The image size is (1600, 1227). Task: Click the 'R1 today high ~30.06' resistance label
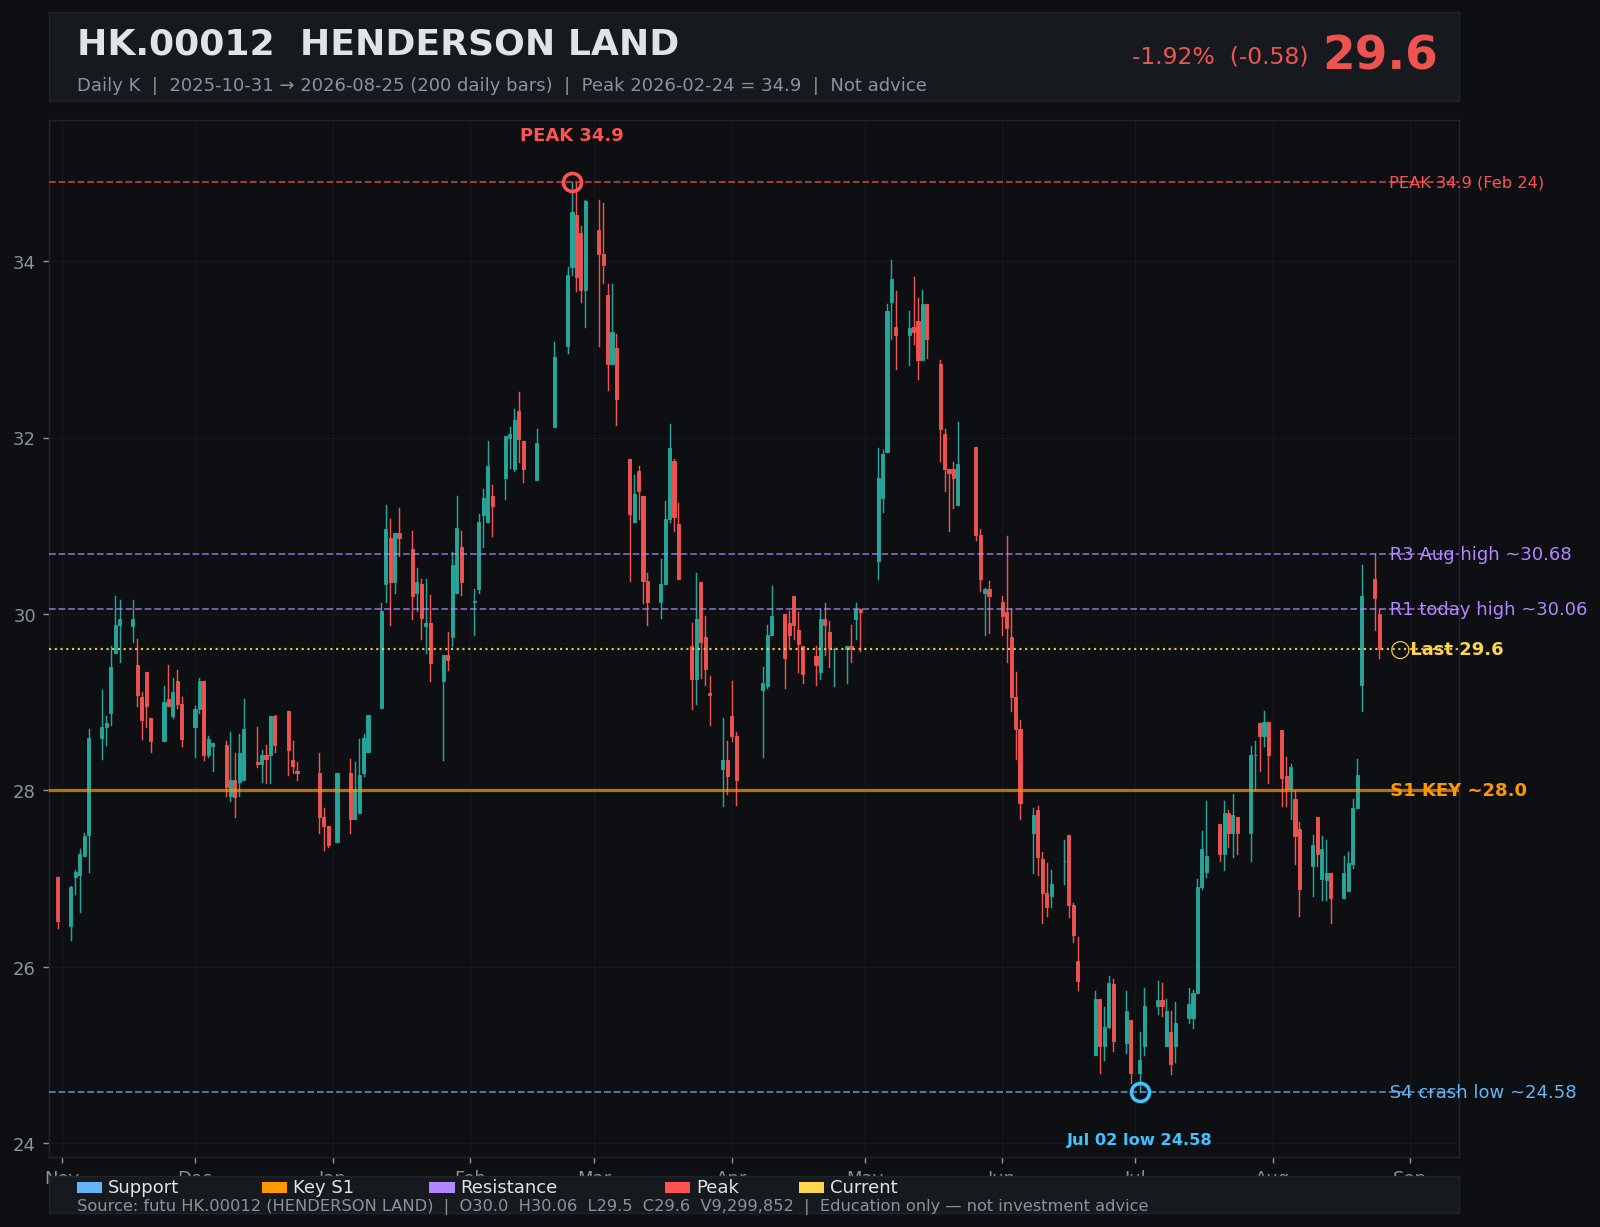tap(1488, 609)
